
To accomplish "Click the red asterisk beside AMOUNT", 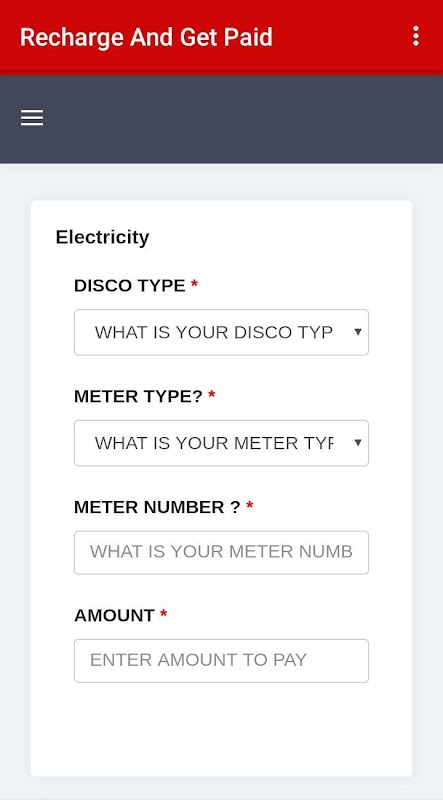I will (163, 614).
